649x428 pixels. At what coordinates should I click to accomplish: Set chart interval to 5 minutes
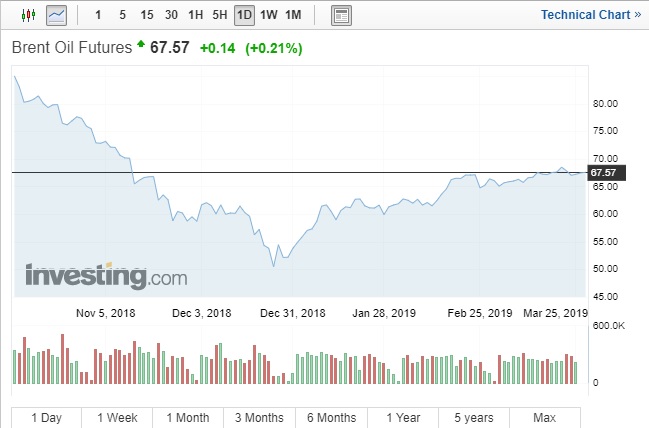122,15
